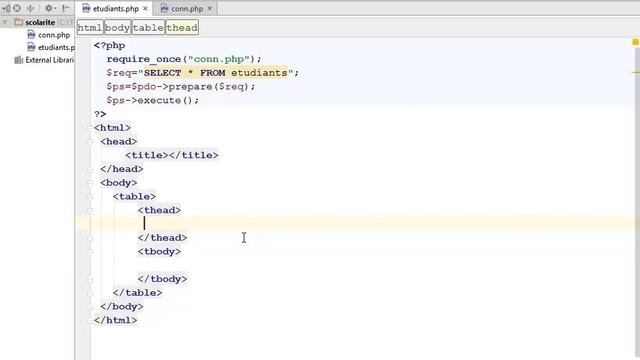
Task: Select the html breadcrumb
Action: click(x=90, y=27)
